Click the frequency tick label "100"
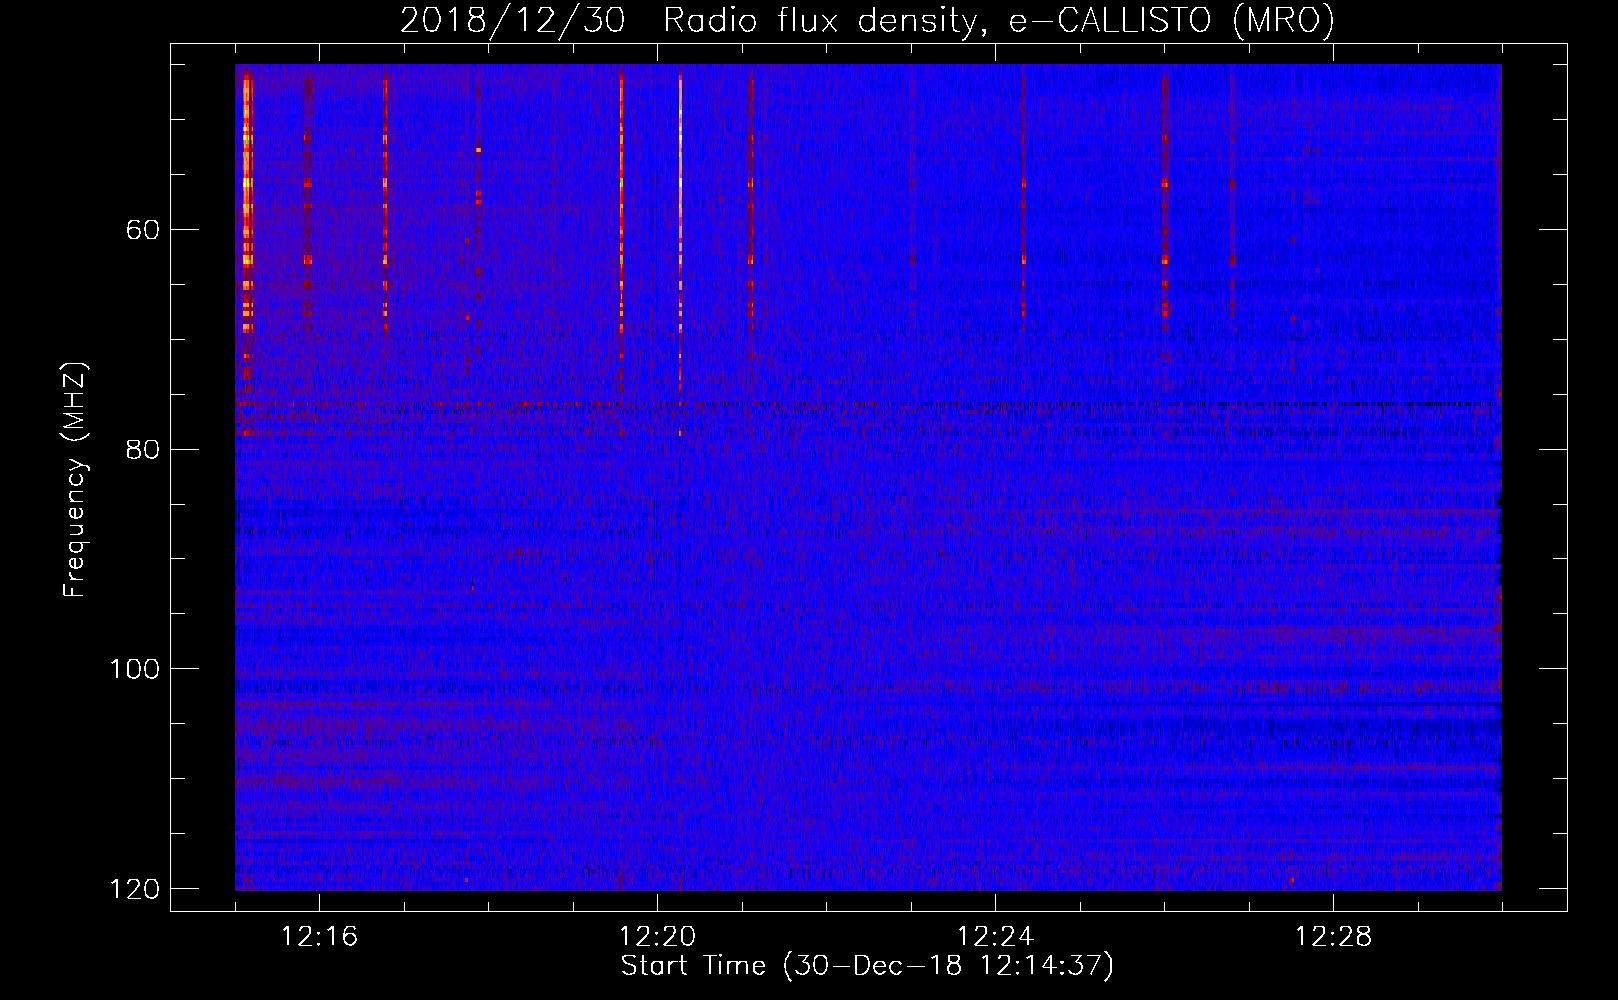1618x1000 pixels. 134,669
